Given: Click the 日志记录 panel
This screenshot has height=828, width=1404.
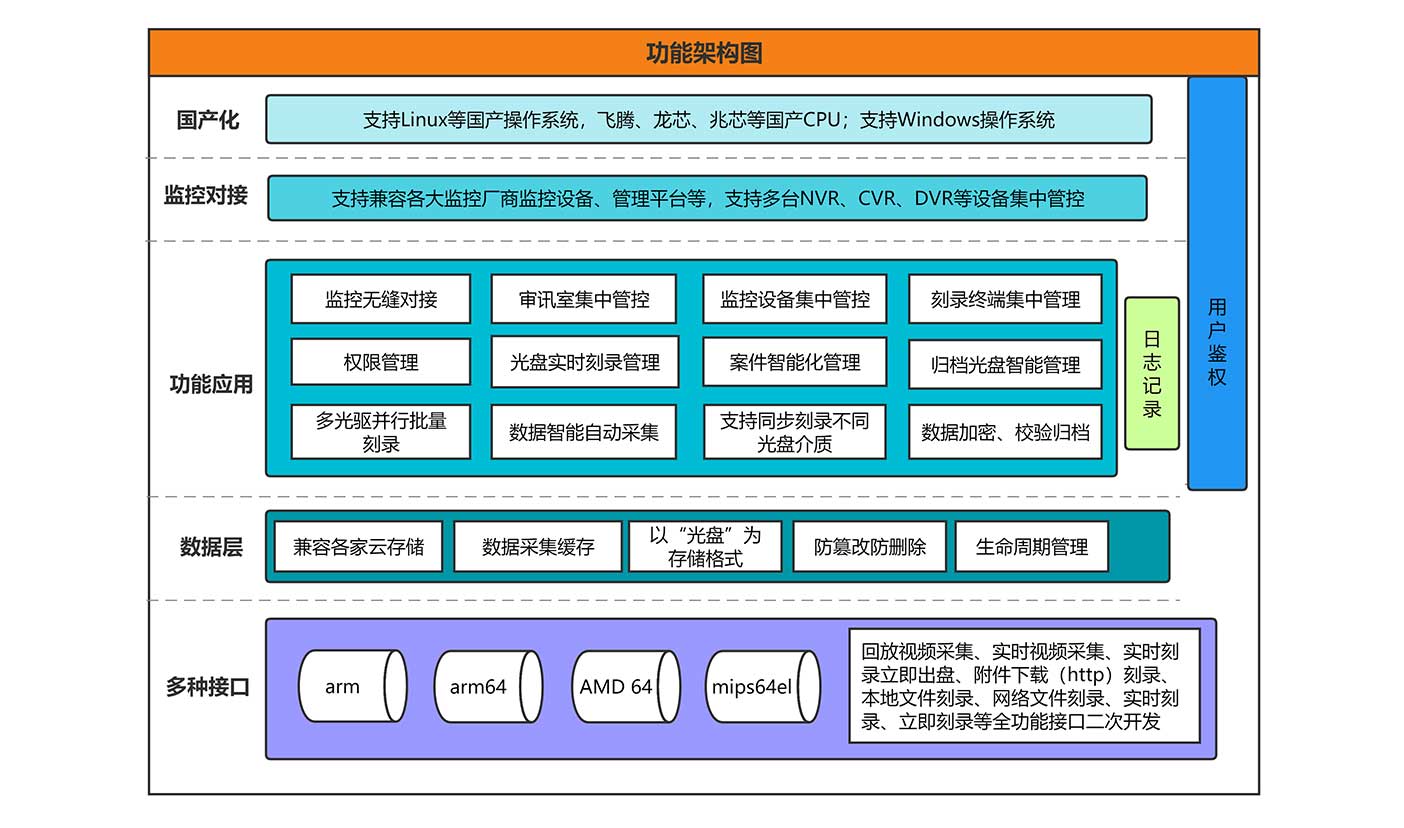Looking at the screenshot, I should (x=1151, y=371).
